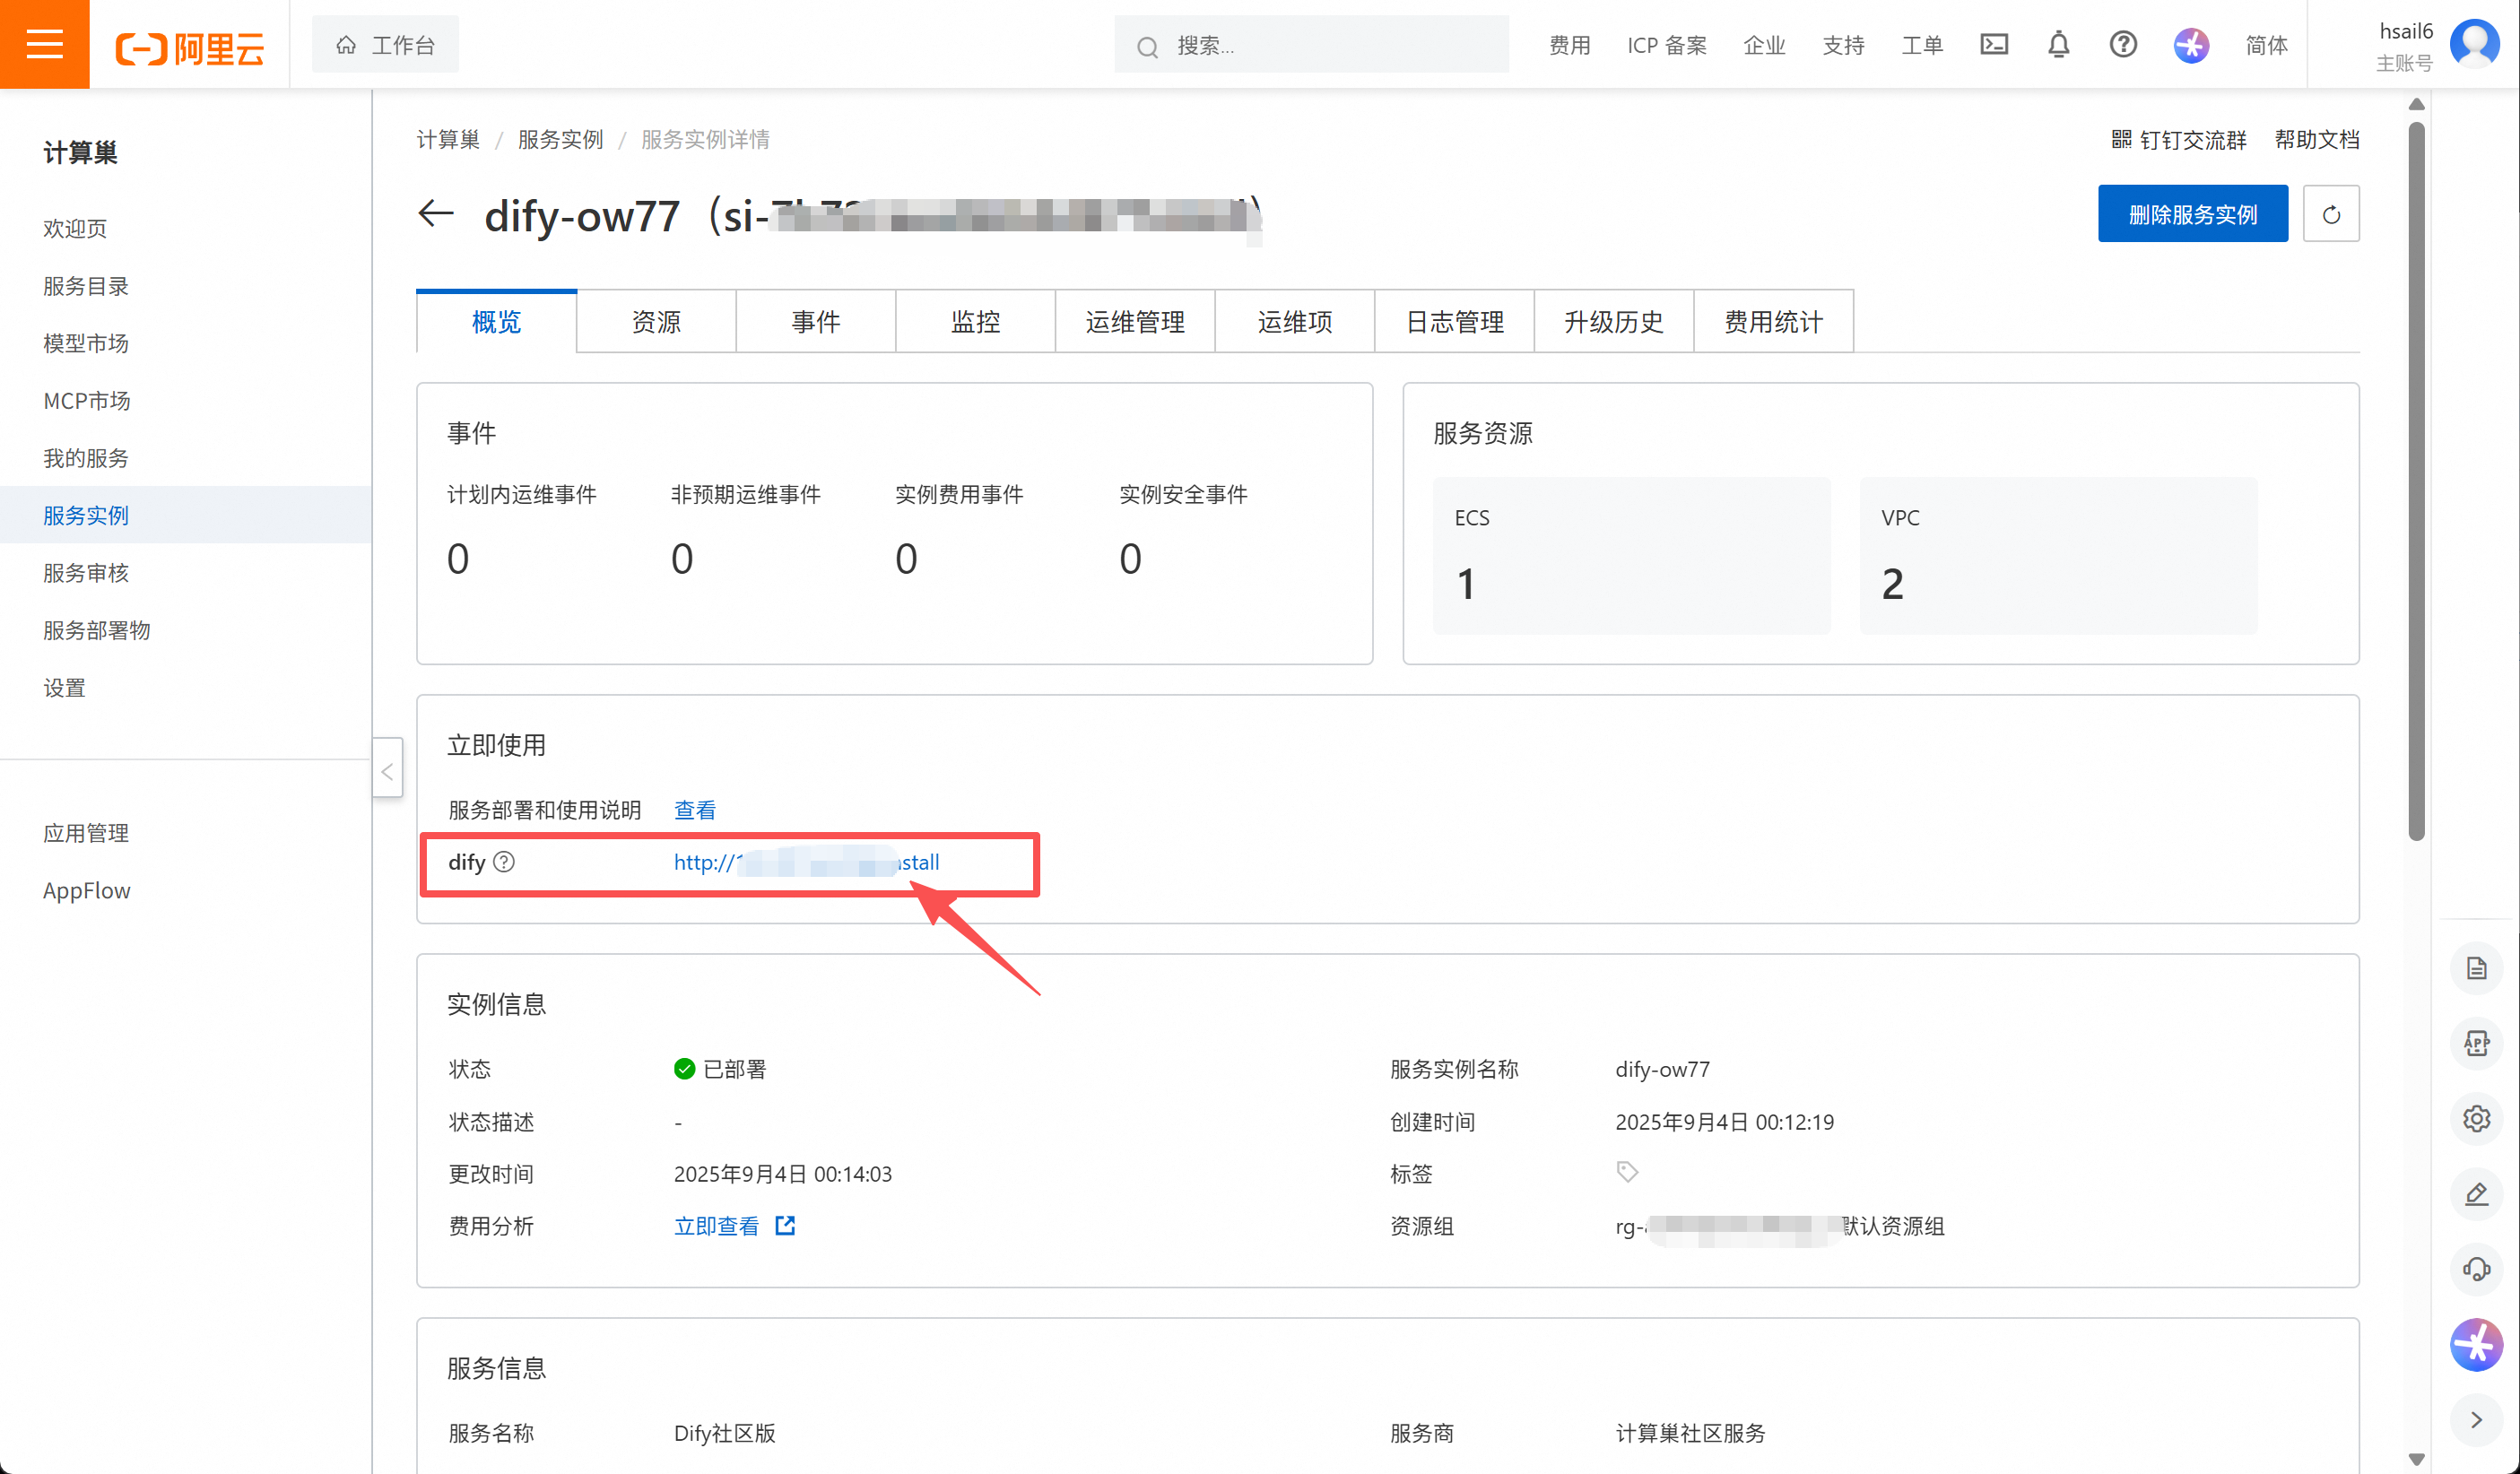Open the help question mark icon
The image size is (2520, 1474).
(x=2123, y=45)
